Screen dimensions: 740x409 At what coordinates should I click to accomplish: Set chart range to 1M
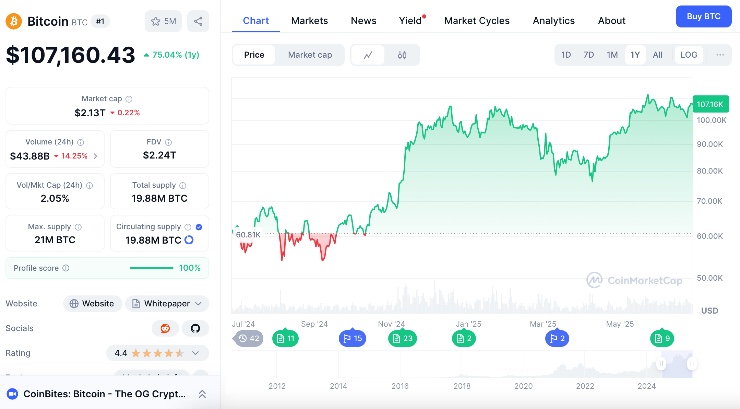(x=612, y=55)
